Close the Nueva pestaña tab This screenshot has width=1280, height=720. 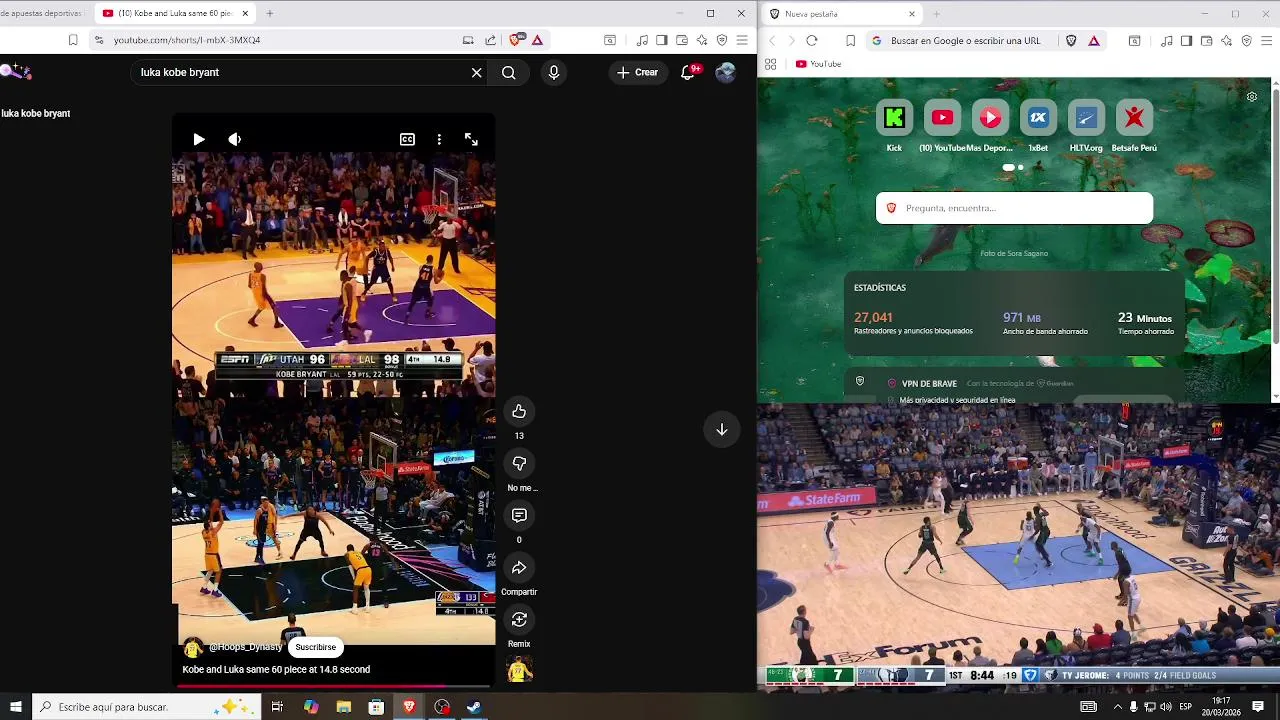[911, 14]
